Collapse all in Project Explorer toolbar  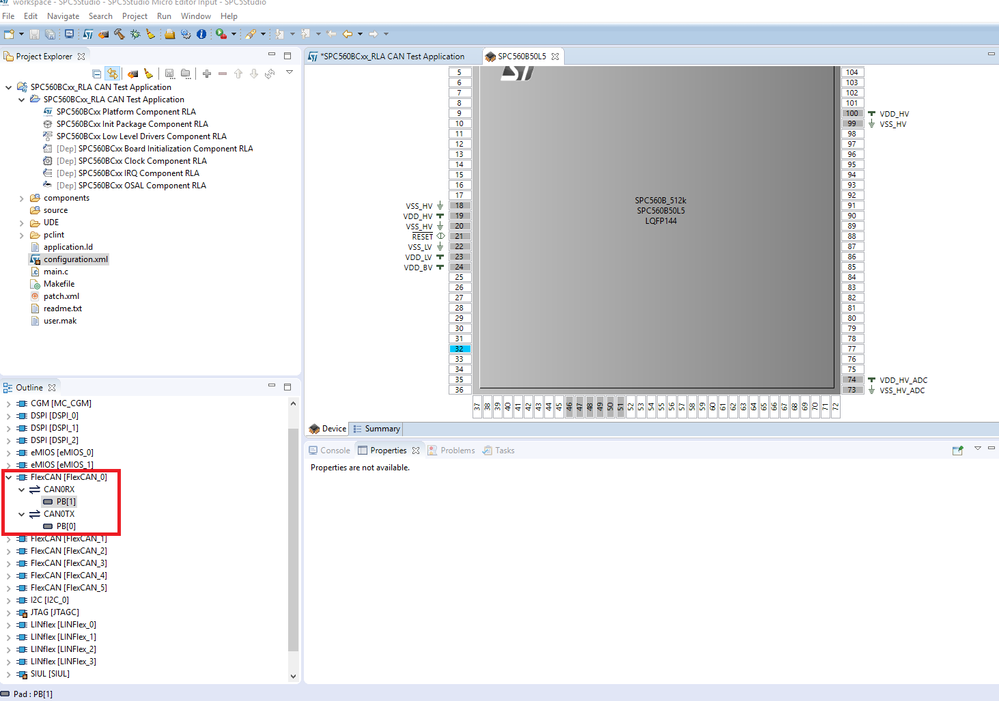coord(97,74)
